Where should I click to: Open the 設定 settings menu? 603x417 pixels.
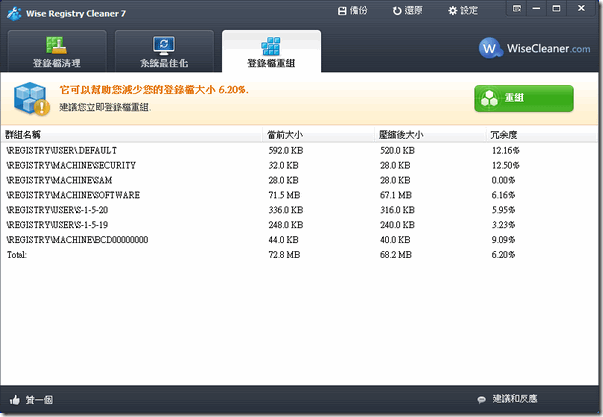(463, 11)
